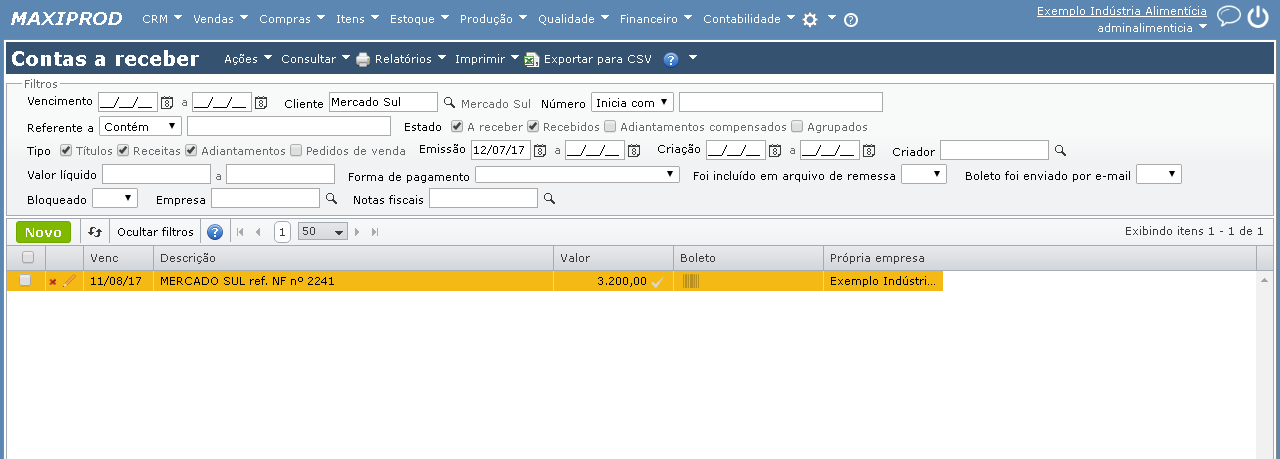The width and height of the screenshot is (1280, 459).
Task: Toggle the Títulos checkbox
Action: (66, 151)
